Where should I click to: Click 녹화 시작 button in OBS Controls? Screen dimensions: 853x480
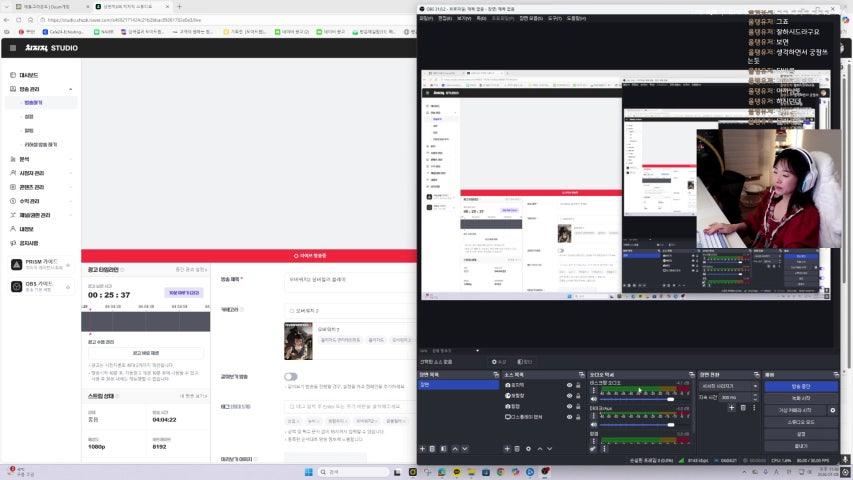click(x=801, y=398)
